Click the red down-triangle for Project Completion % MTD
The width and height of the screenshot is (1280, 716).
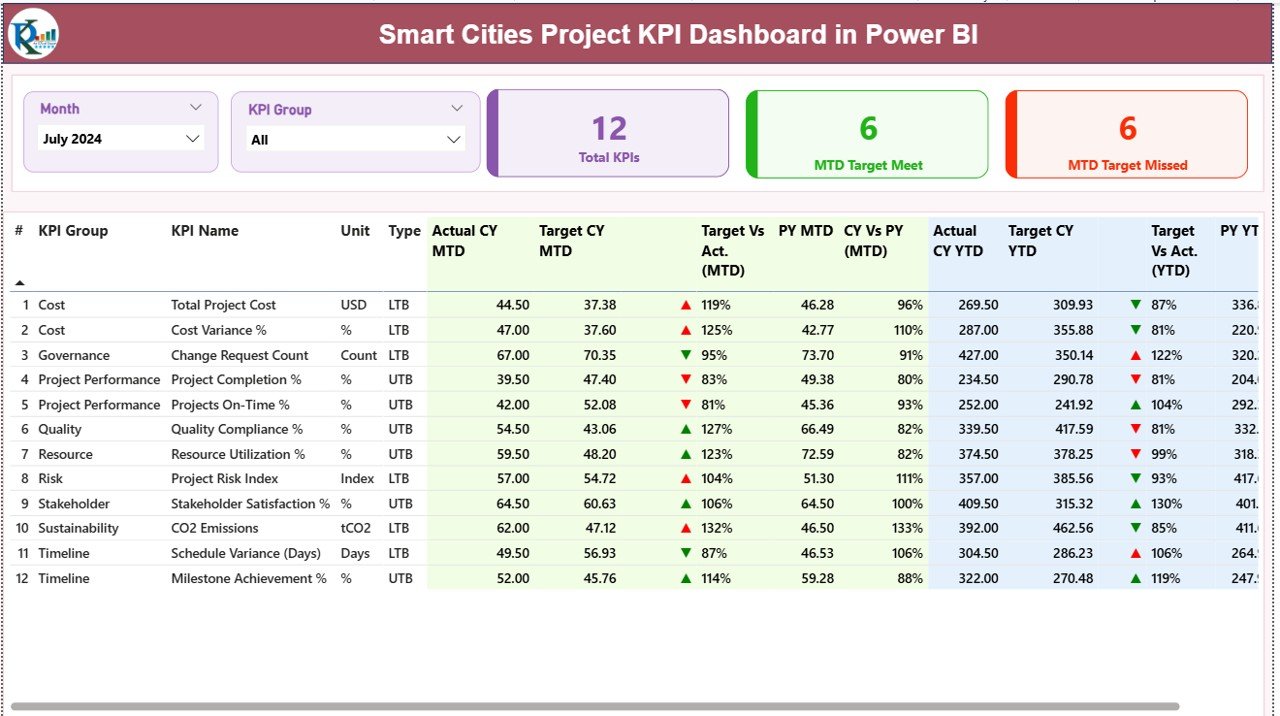pyautogui.click(x=685, y=379)
